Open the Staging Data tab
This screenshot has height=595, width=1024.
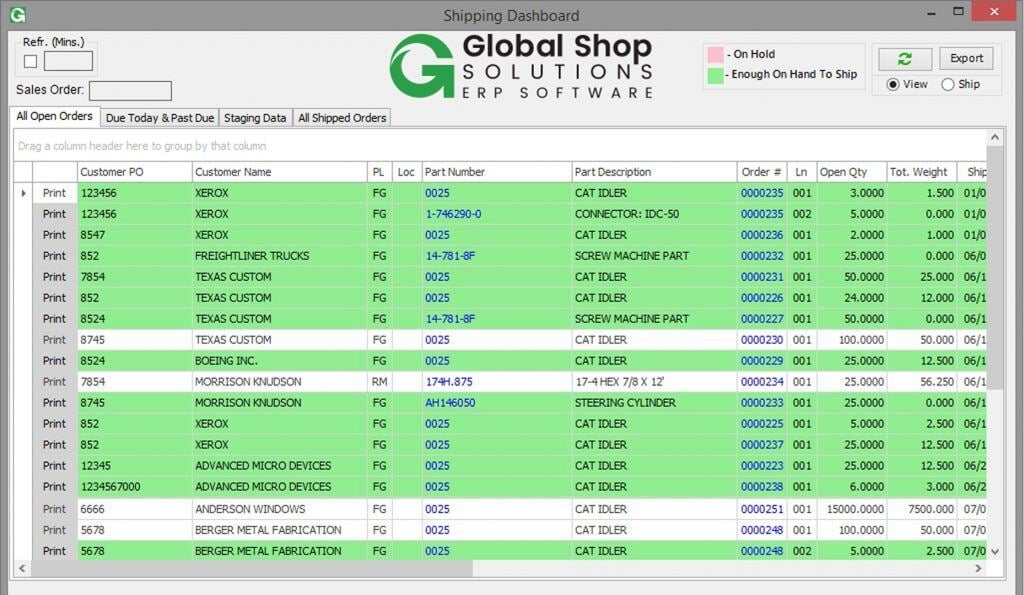tap(255, 118)
